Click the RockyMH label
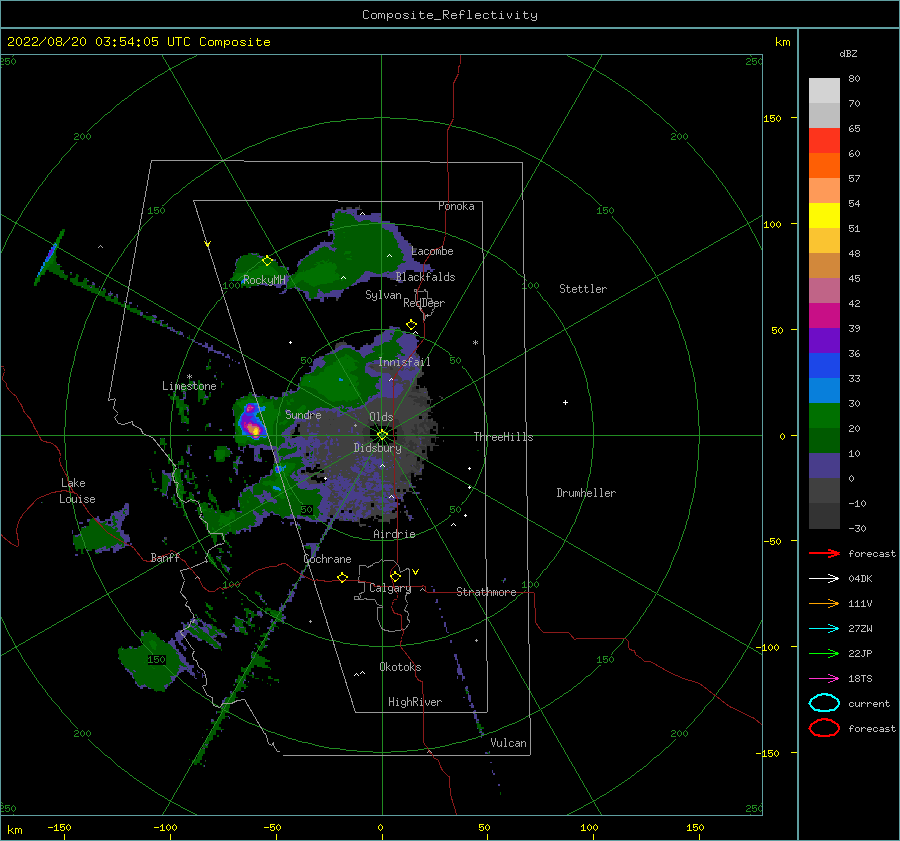The width and height of the screenshot is (900, 841). [264, 280]
